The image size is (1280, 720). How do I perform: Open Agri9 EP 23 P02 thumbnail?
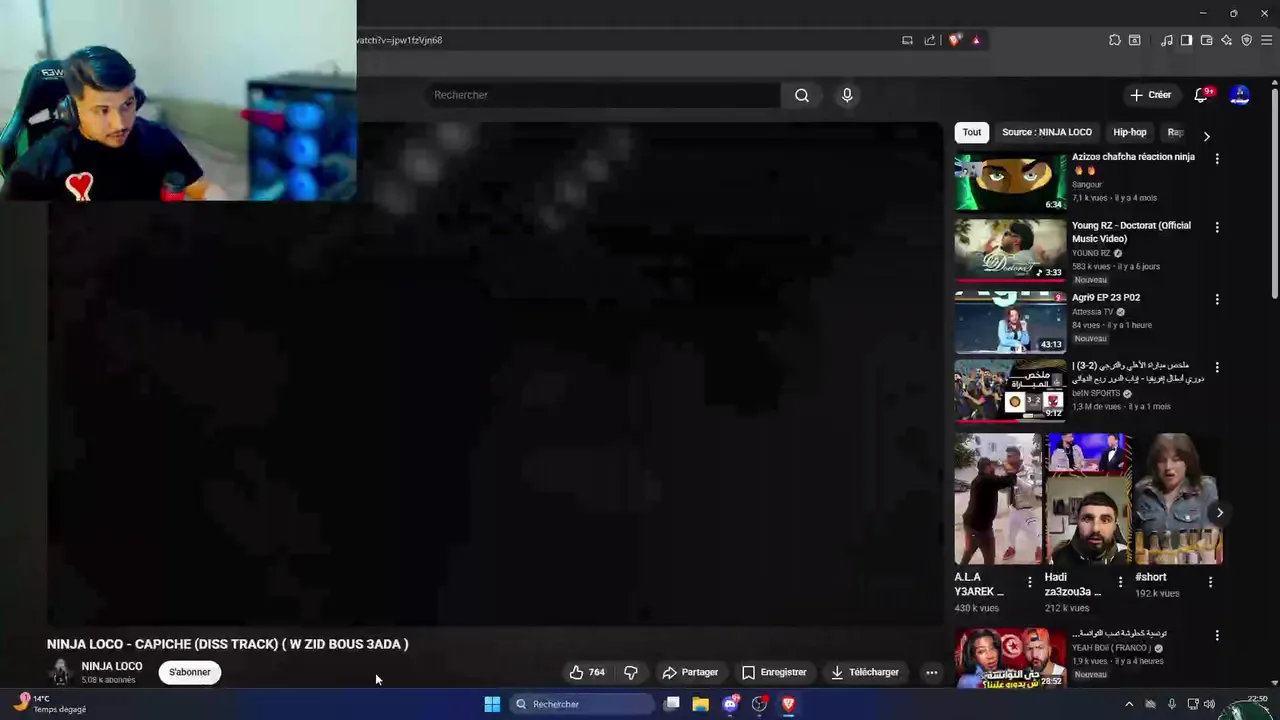(1010, 322)
